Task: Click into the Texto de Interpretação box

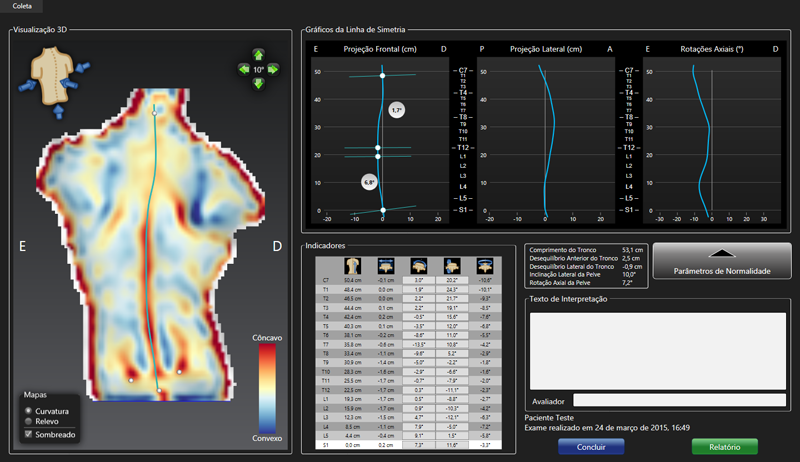Action: (x=658, y=351)
